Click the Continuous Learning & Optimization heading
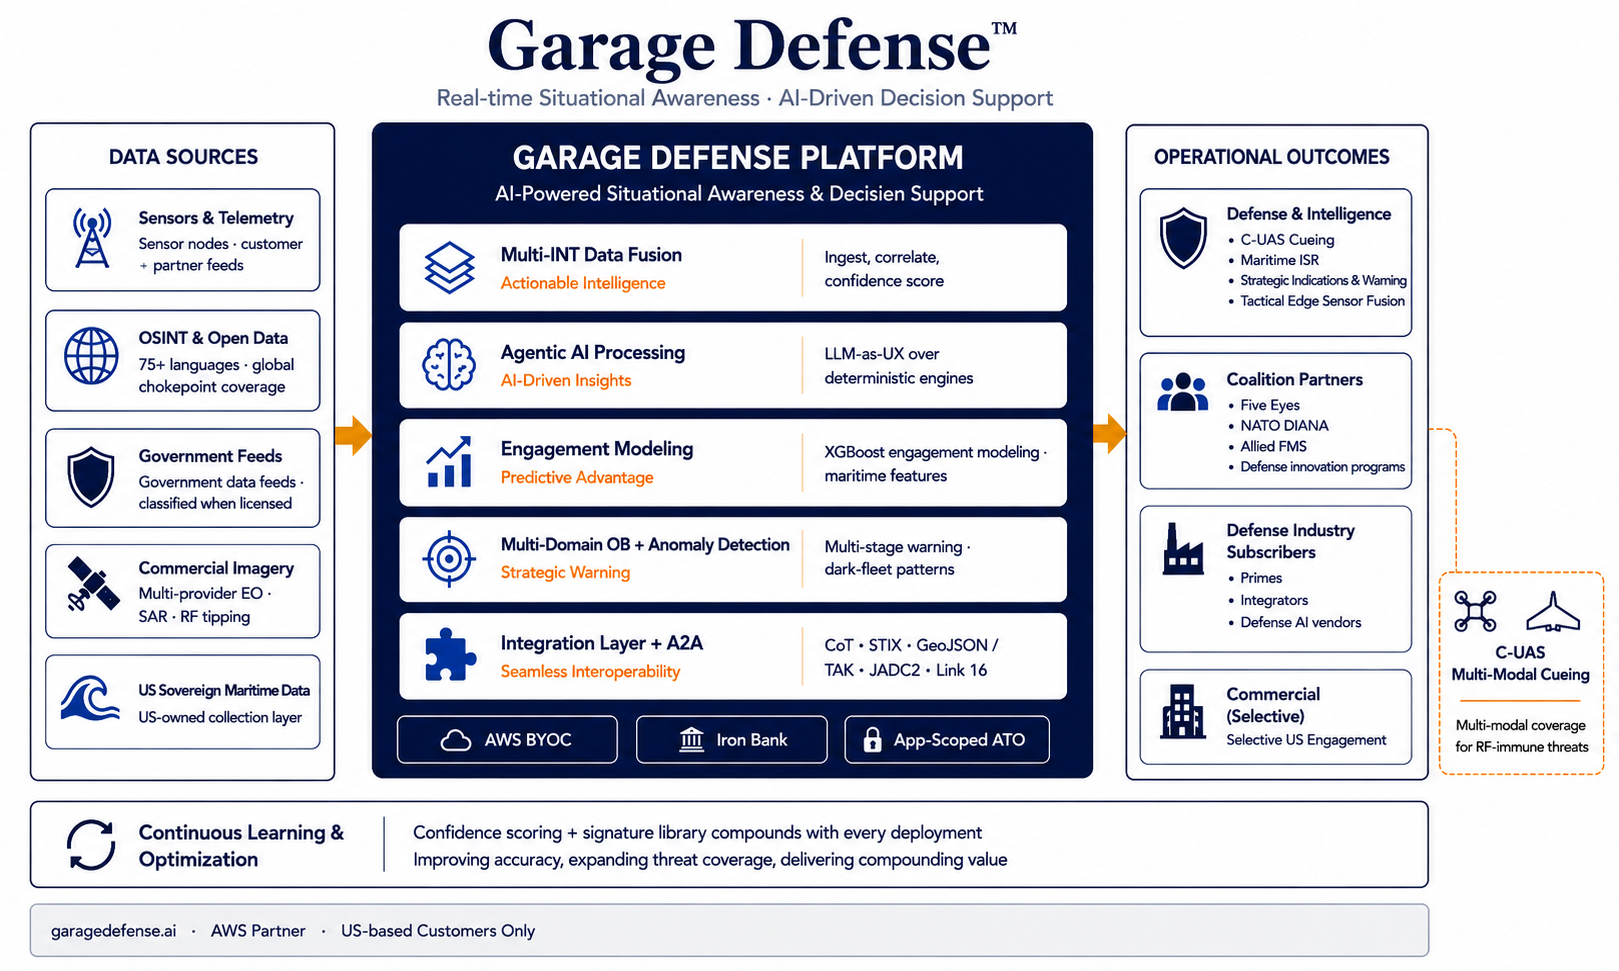Viewport: 1619px width, 971px height. point(241,846)
